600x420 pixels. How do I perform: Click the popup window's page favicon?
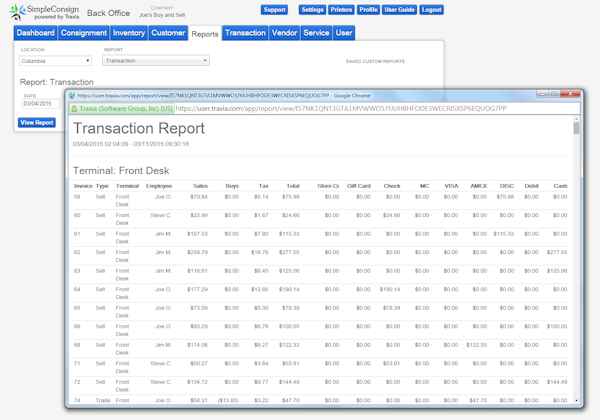pos(69,94)
